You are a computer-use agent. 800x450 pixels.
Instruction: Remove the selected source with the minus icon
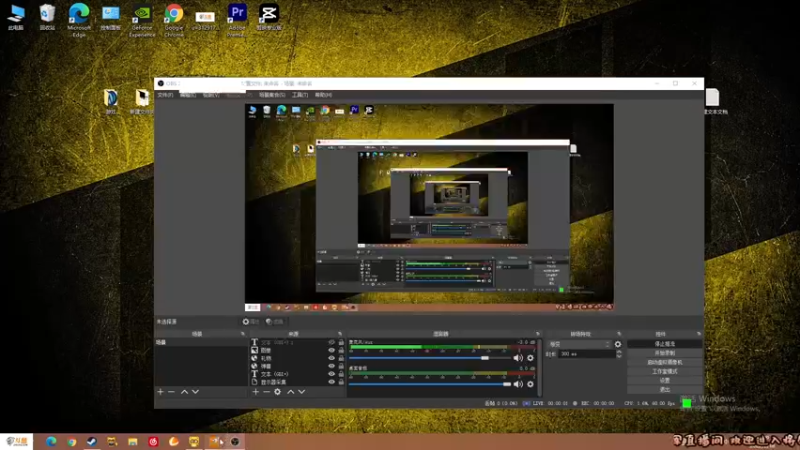pos(266,392)
